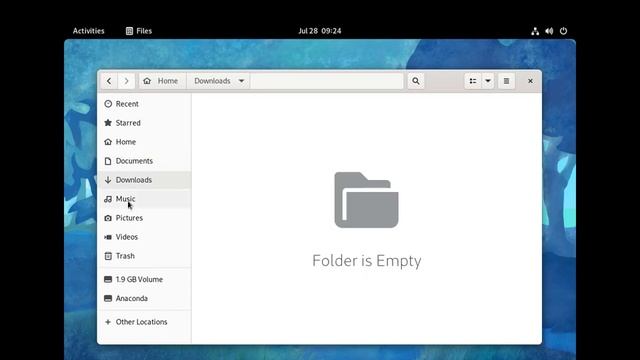
Task: Click the Recent clock icon in sidebar
Action: (108, 104)
